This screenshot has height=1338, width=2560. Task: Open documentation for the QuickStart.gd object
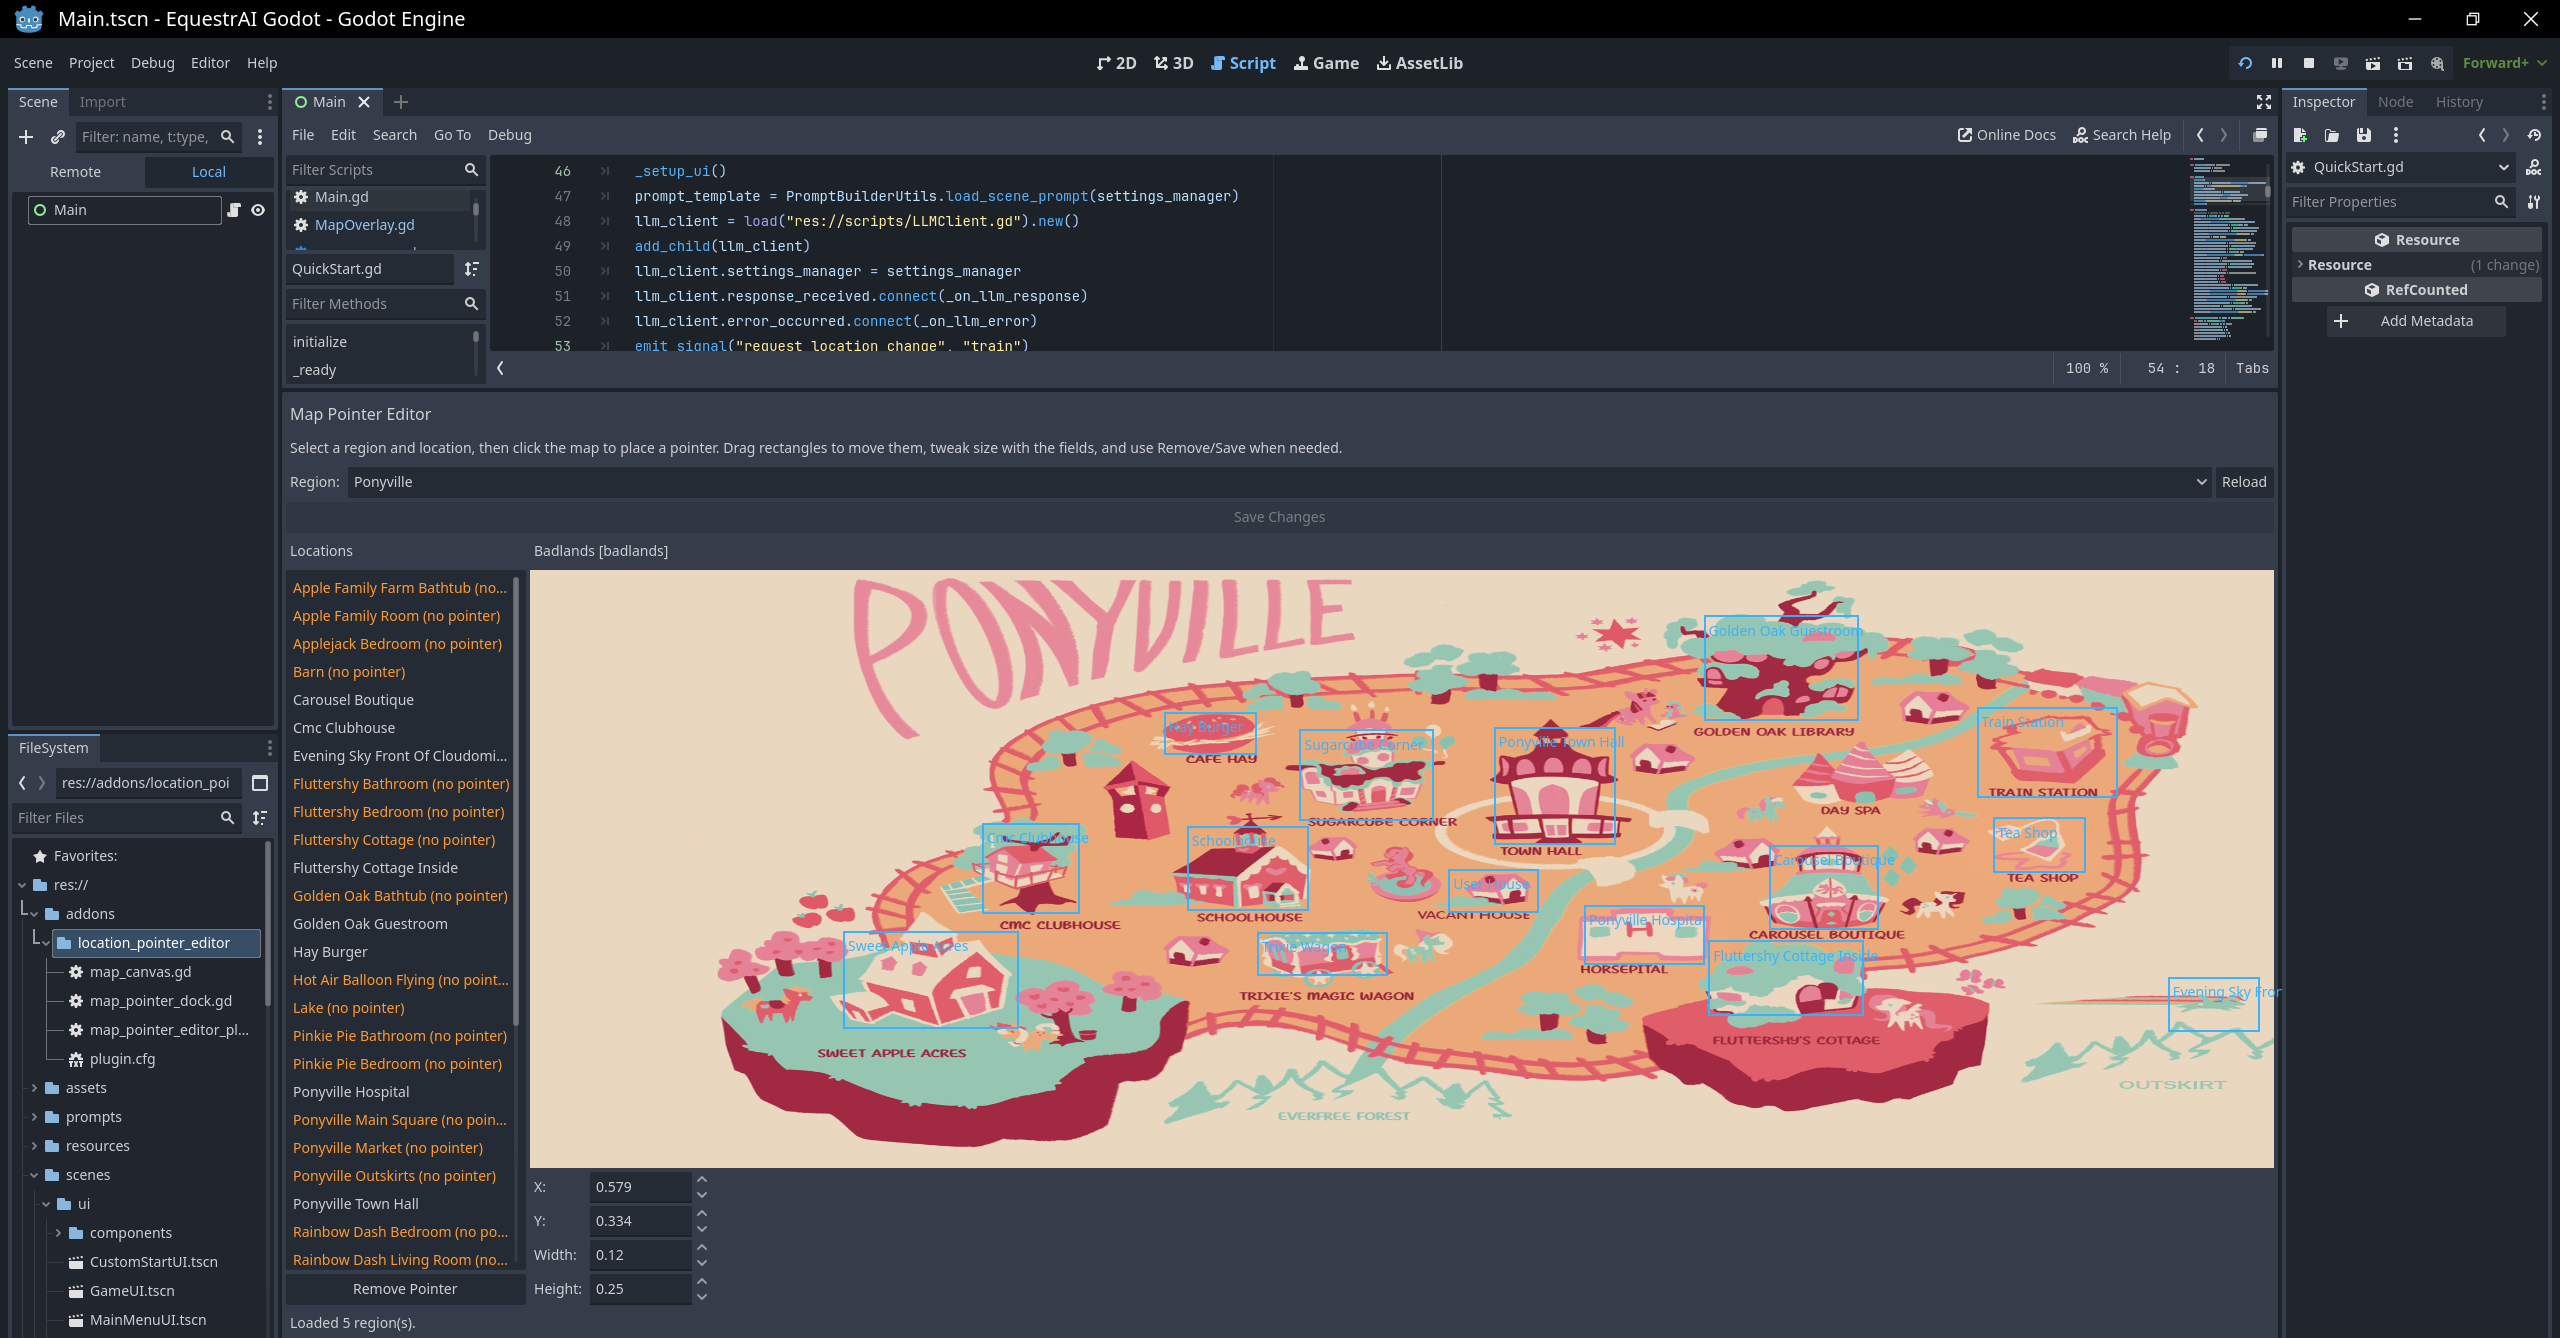[x=2534, y=167]
